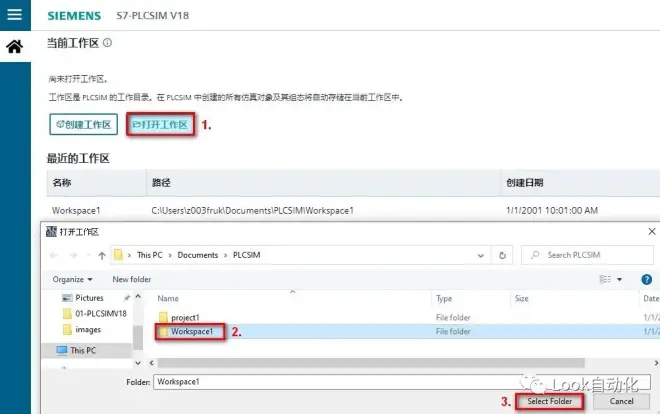Screen dimensions: 660x414
Task: Change the file view layout icon
Action: [605, 279]
